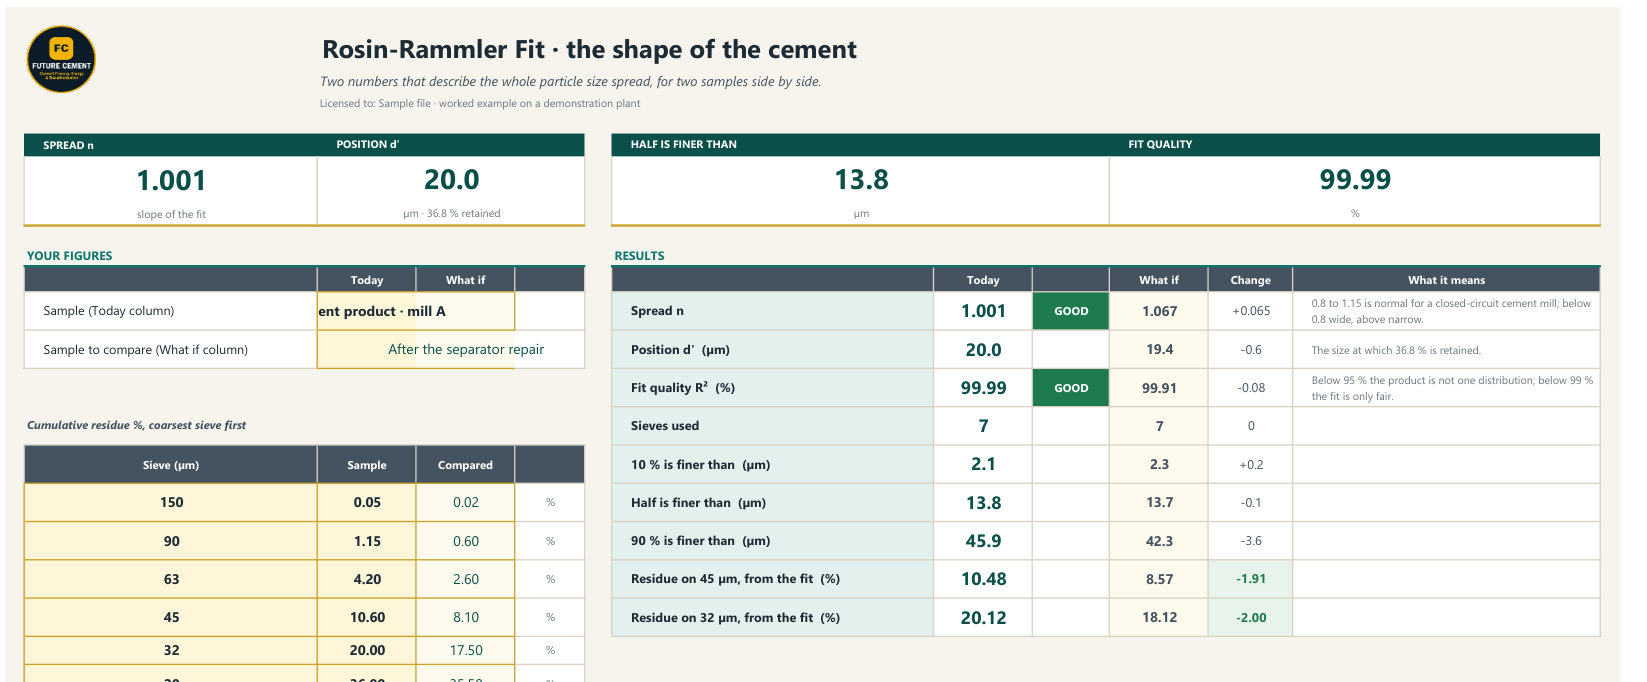
Task: Click the 'Sieves used' row label
Action: tap(665, 426)
